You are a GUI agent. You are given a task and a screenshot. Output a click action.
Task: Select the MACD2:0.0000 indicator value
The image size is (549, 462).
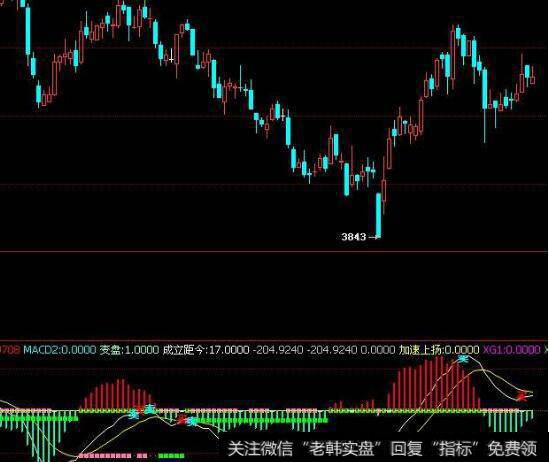(60, 350)
